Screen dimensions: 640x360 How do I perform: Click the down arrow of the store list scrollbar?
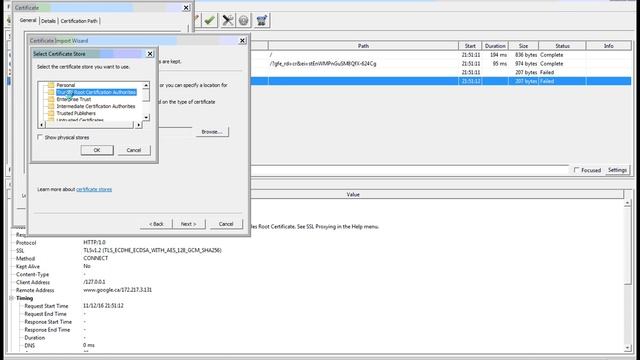(x=146, y=118)
